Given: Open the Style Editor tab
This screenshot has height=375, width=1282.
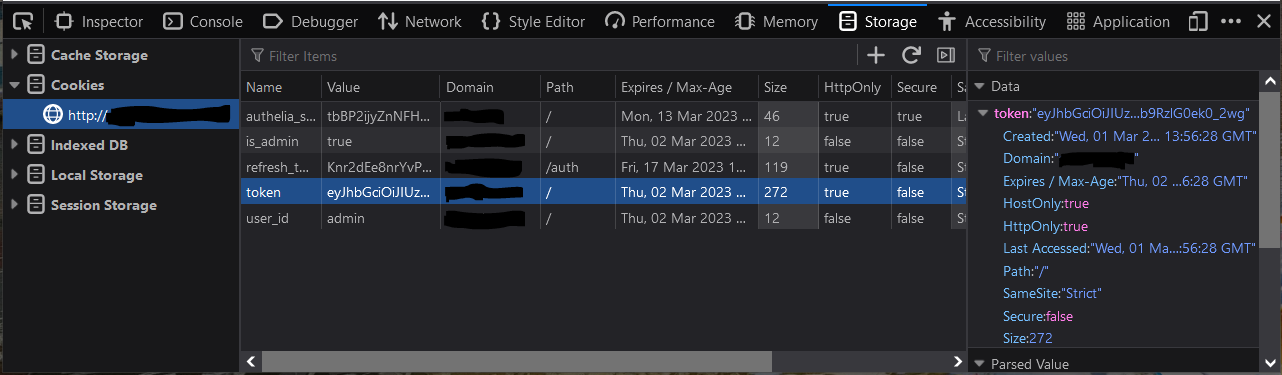Looking at the screenshot, I should coord(533,21).
